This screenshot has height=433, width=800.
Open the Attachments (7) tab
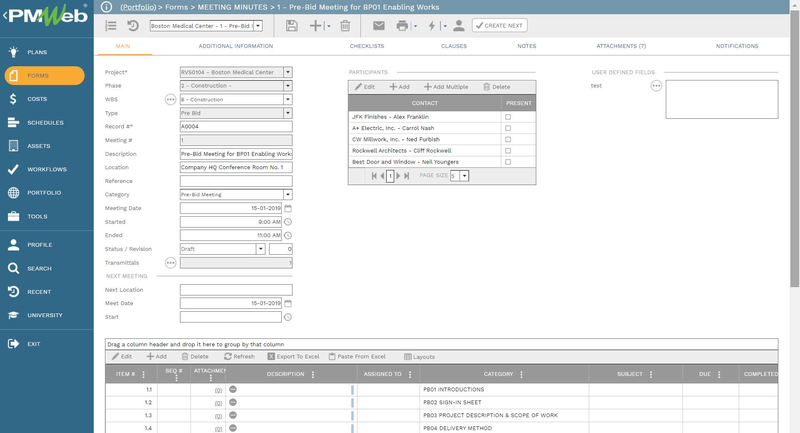point(620,46)
